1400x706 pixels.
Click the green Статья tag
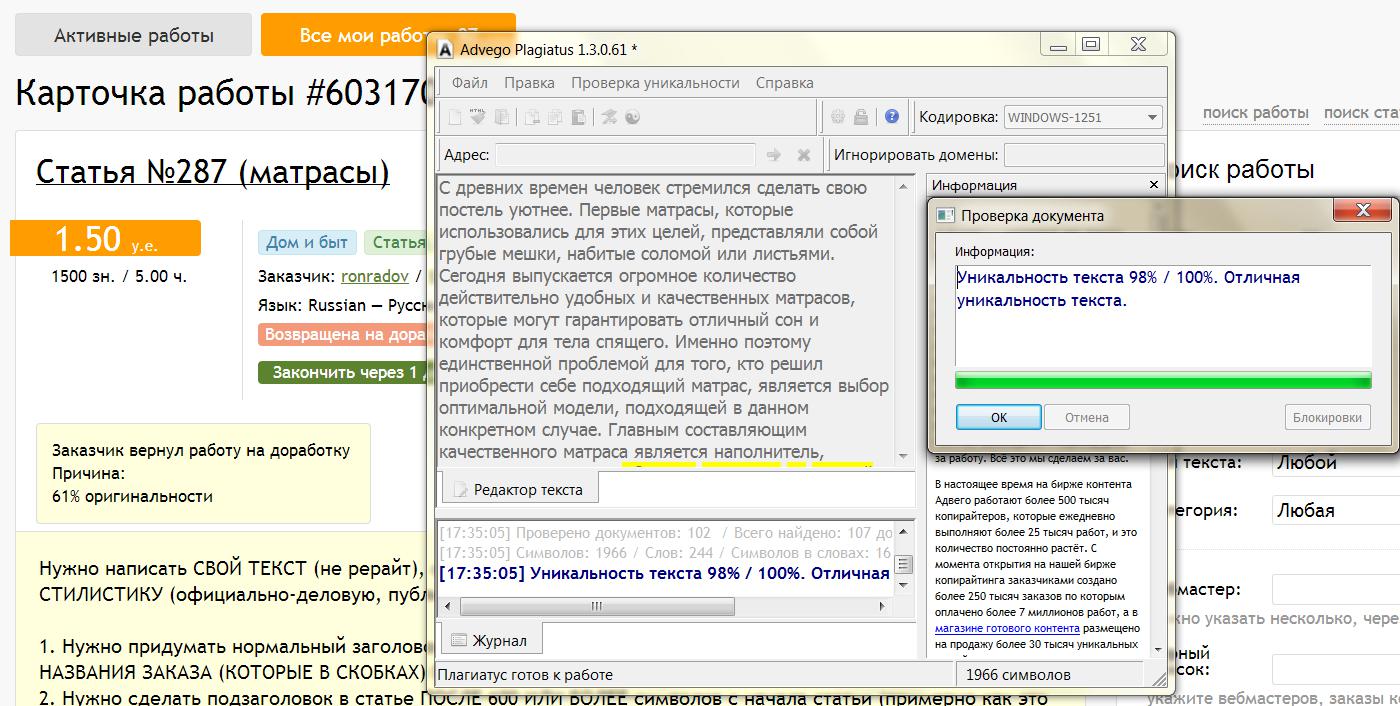pyautogui.click(x=397, y=242)
